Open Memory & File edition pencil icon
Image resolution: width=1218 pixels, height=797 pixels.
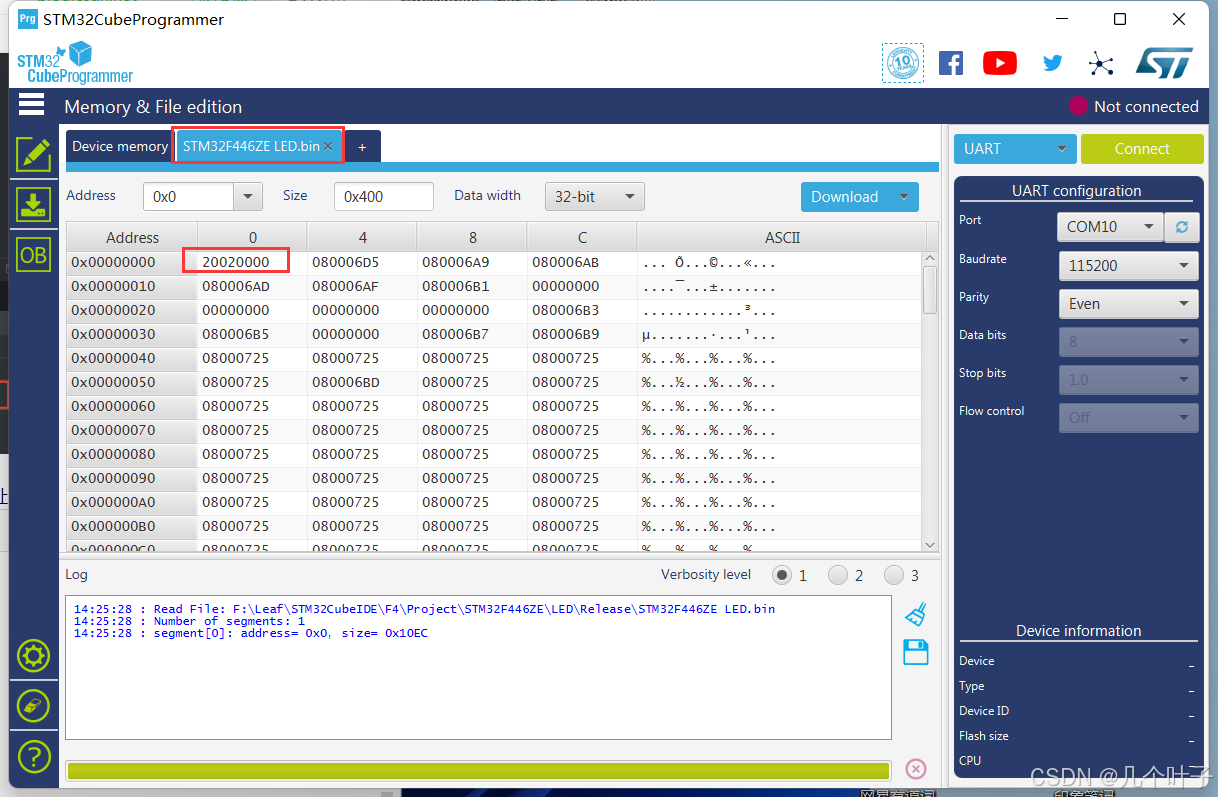33,154
